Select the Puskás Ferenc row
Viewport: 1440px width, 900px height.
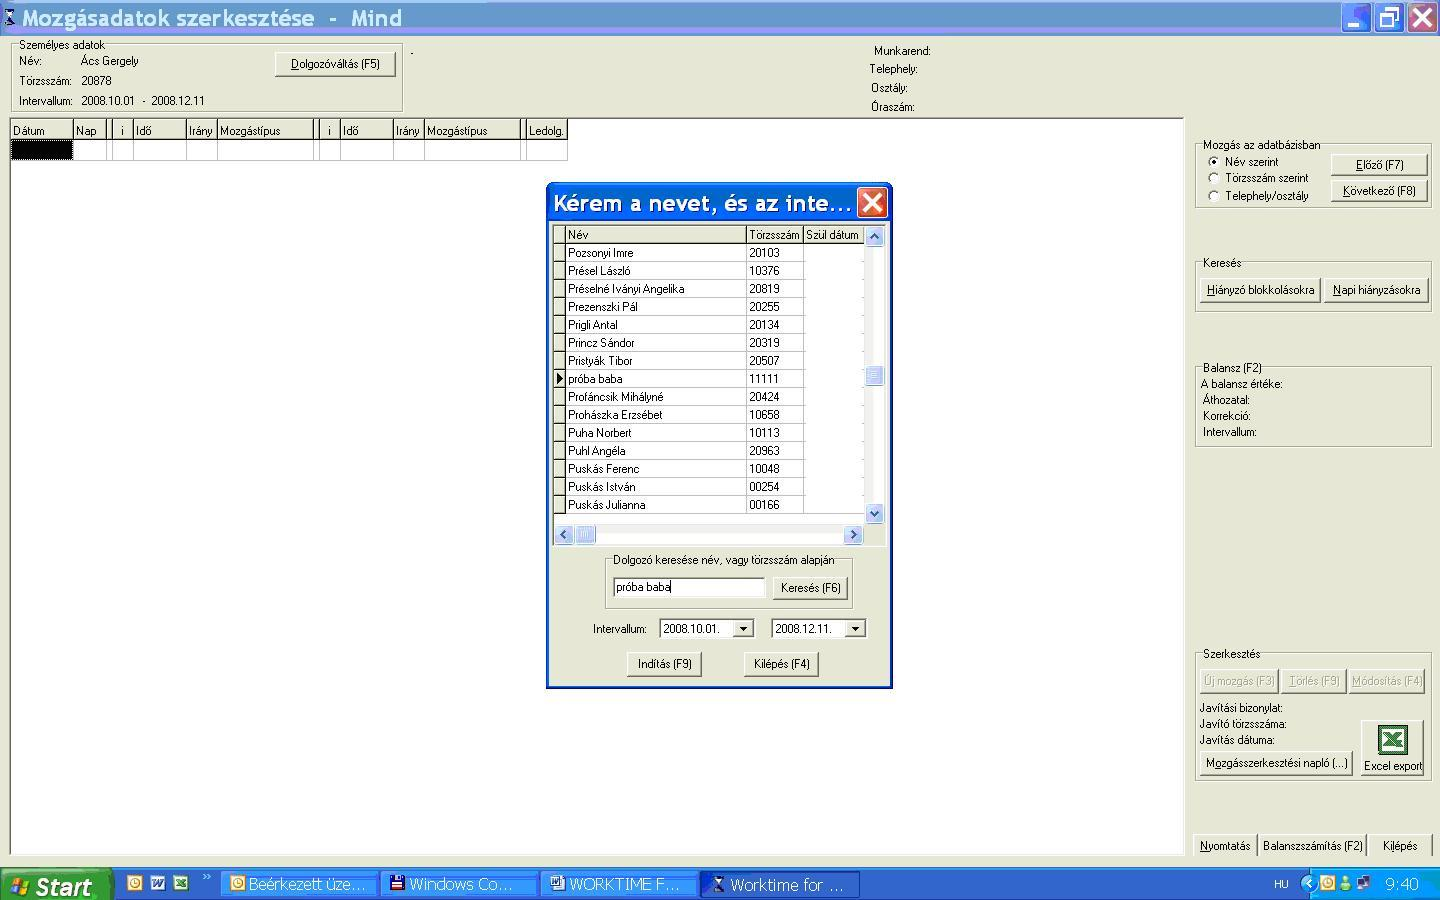click(x=709, y=469)
